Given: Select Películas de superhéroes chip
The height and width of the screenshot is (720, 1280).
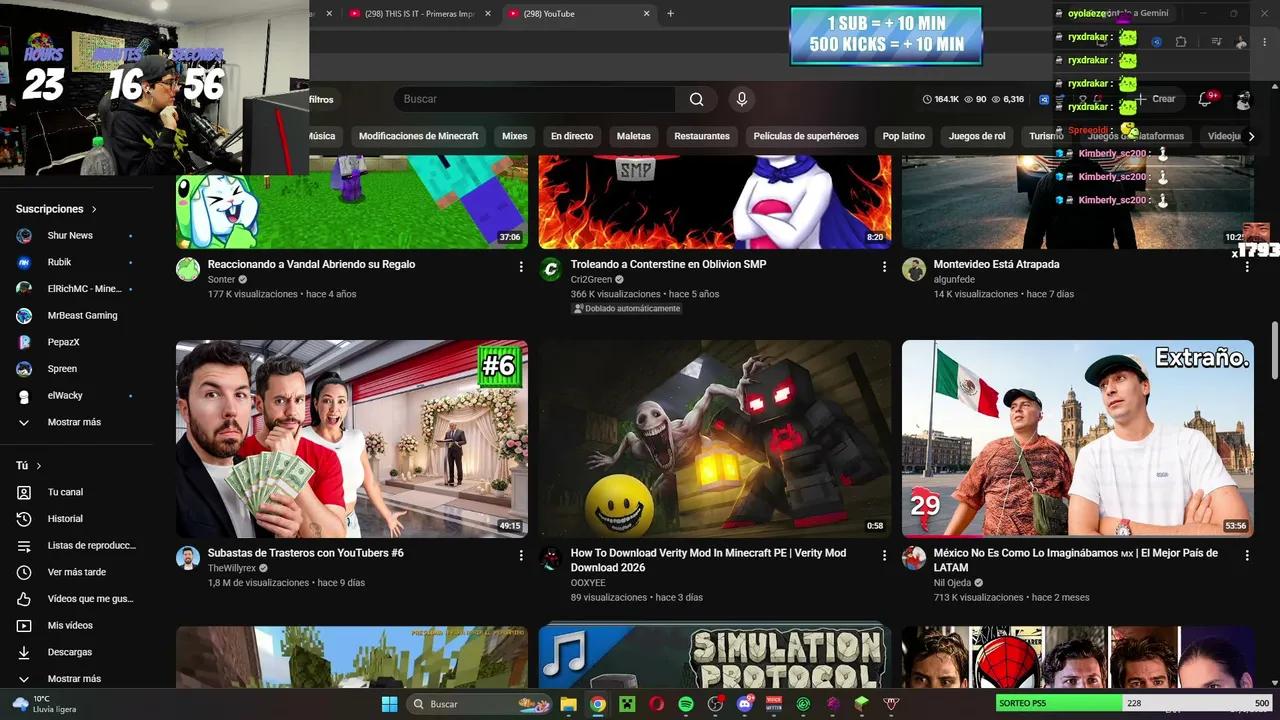Looking at the screenshot, I should click(806, 136).
